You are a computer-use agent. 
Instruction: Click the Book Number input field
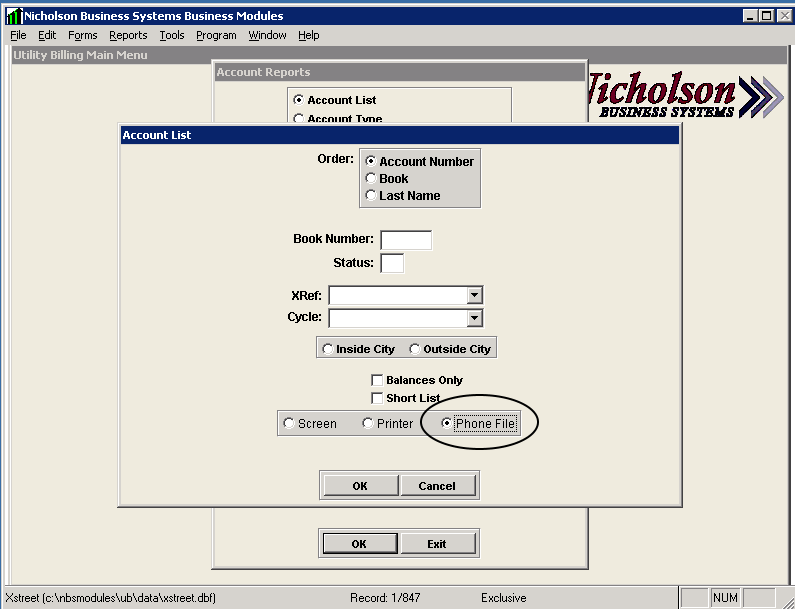[406, 240]
